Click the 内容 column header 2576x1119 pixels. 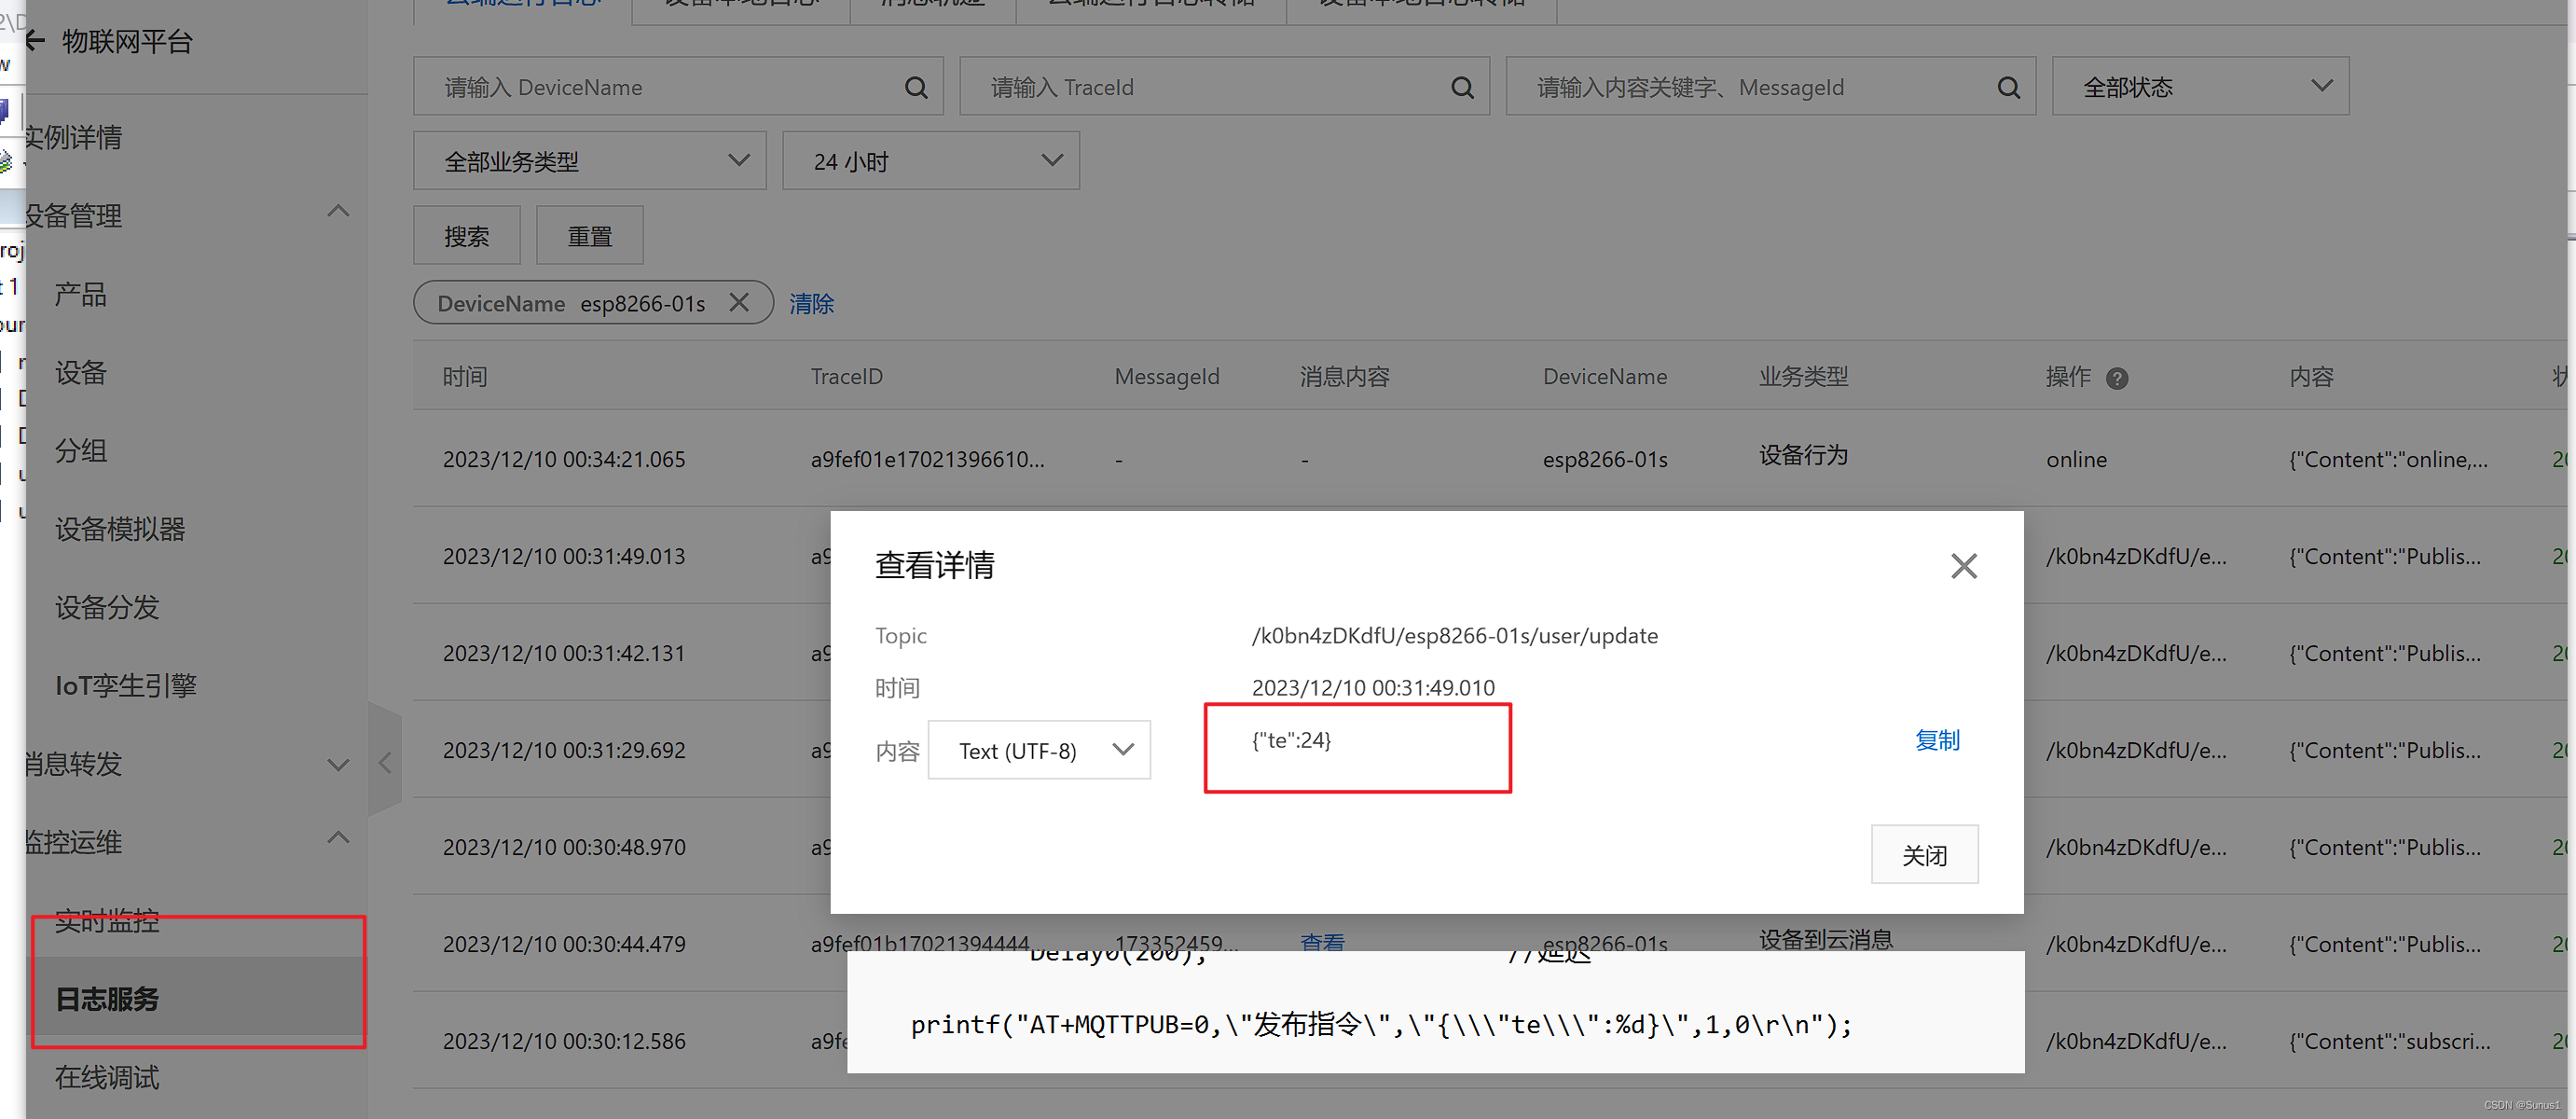pos(2311,377)
